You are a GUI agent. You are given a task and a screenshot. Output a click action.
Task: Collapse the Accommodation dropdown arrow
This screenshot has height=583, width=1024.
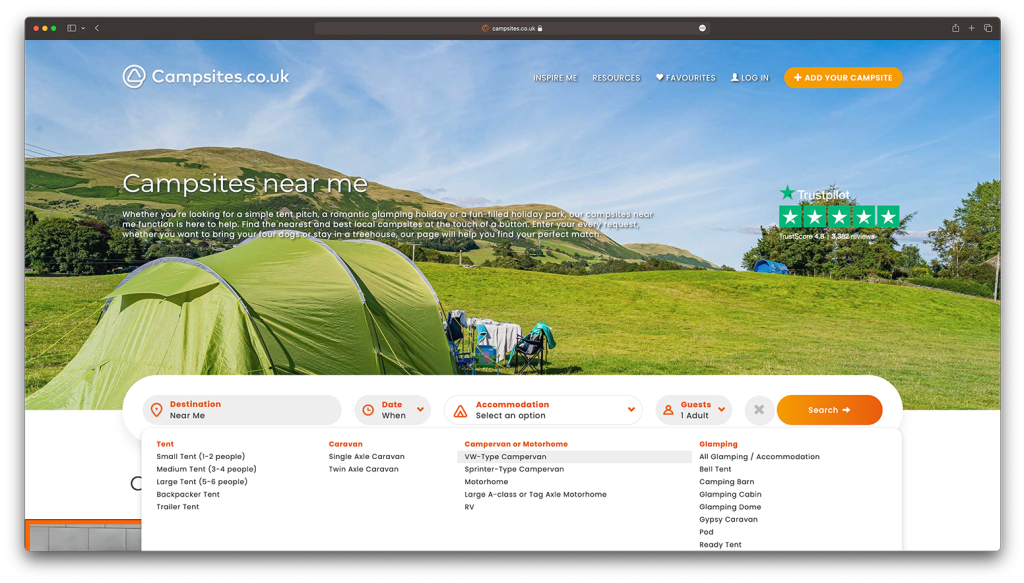tap(631, 410)
